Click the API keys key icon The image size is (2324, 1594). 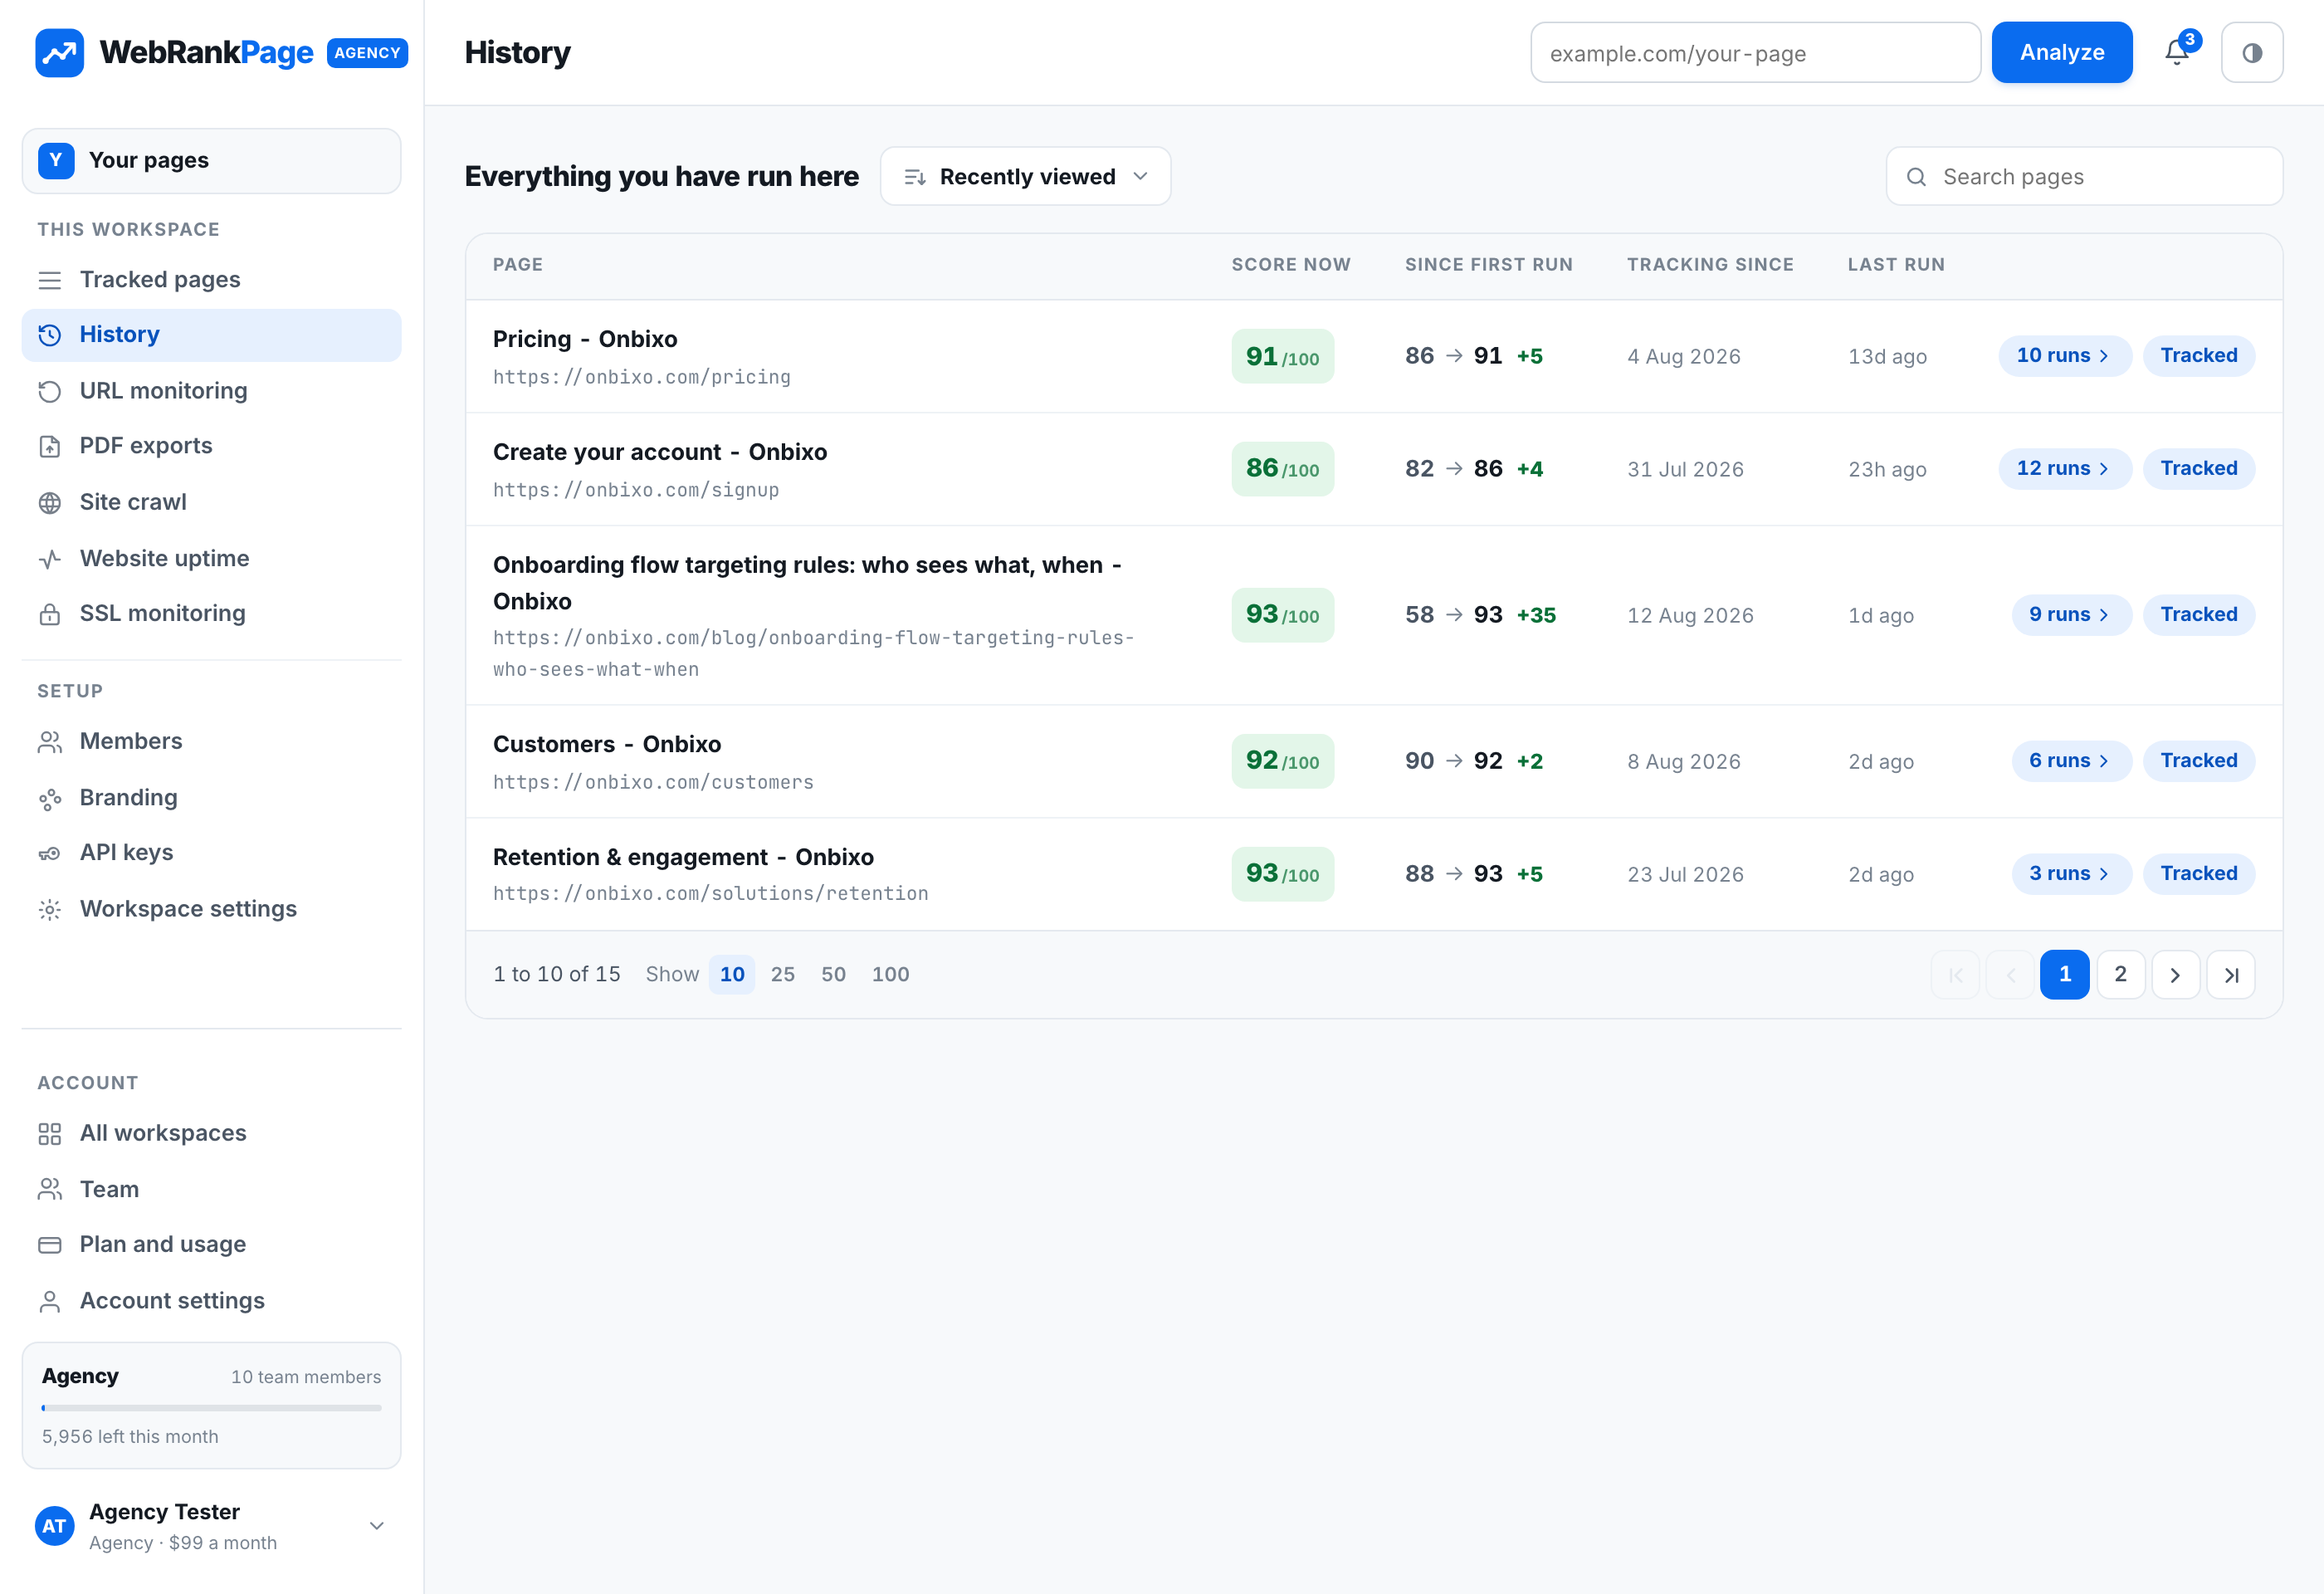tap(50, 853)
